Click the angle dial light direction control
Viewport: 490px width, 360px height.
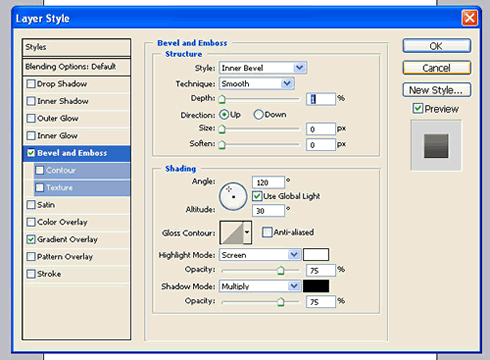(x=233, y=196)
